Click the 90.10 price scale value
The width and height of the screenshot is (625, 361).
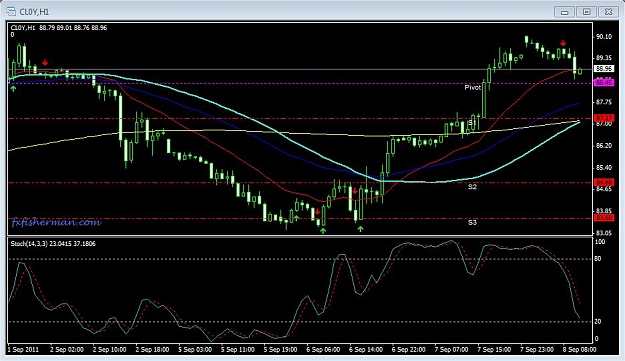tap(604, 37)
